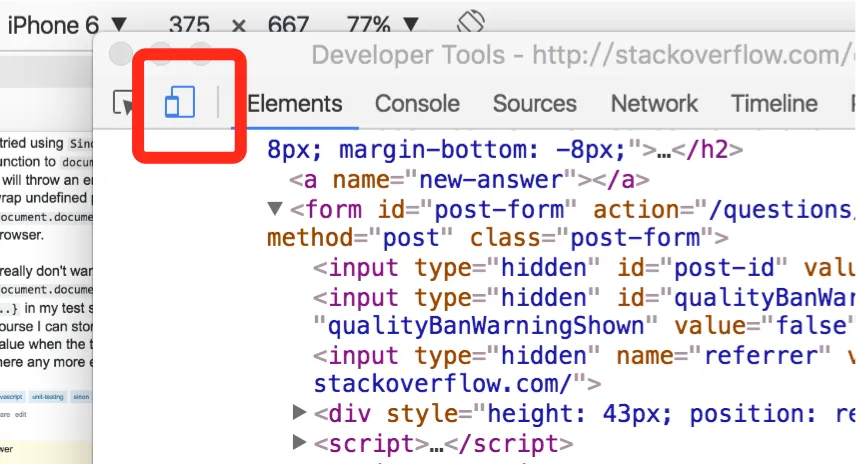Select the method post class post-form line
The height and width of the screenshot is (464, 856).
[x=497, y=237]
